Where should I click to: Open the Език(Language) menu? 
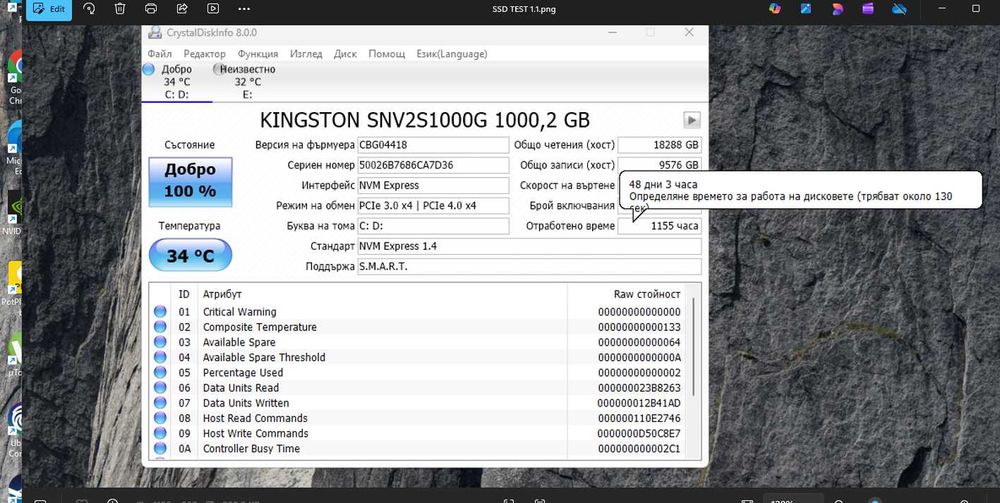click(452, 54)
